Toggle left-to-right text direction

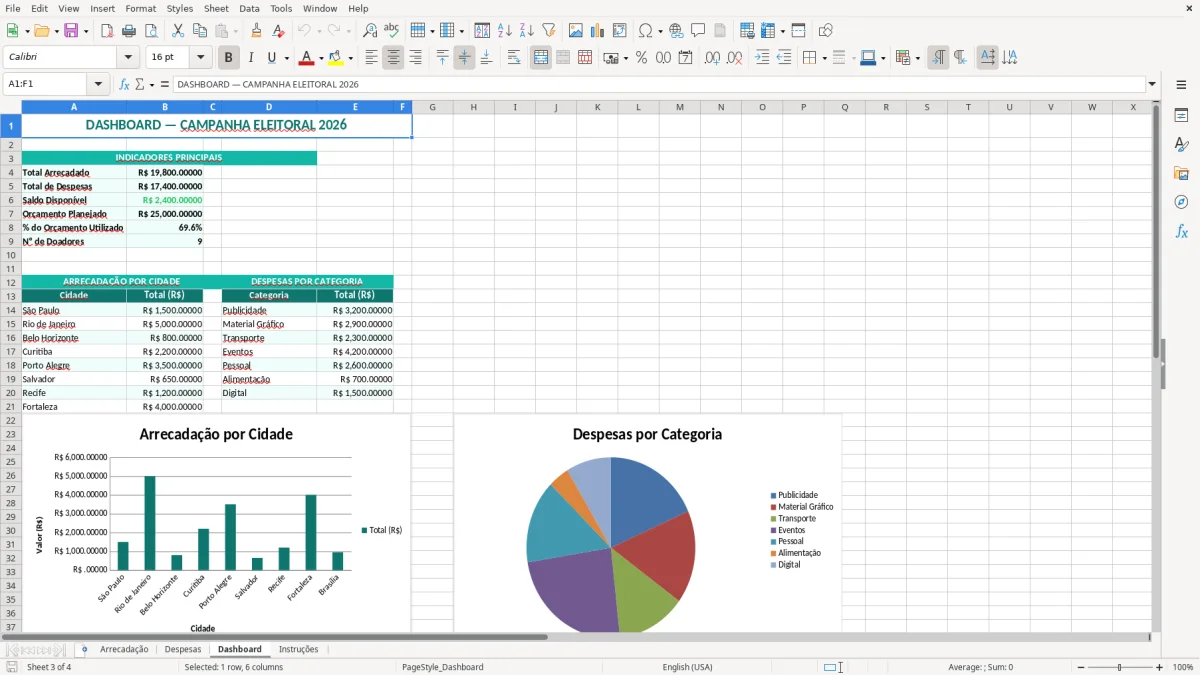(938, 58)
